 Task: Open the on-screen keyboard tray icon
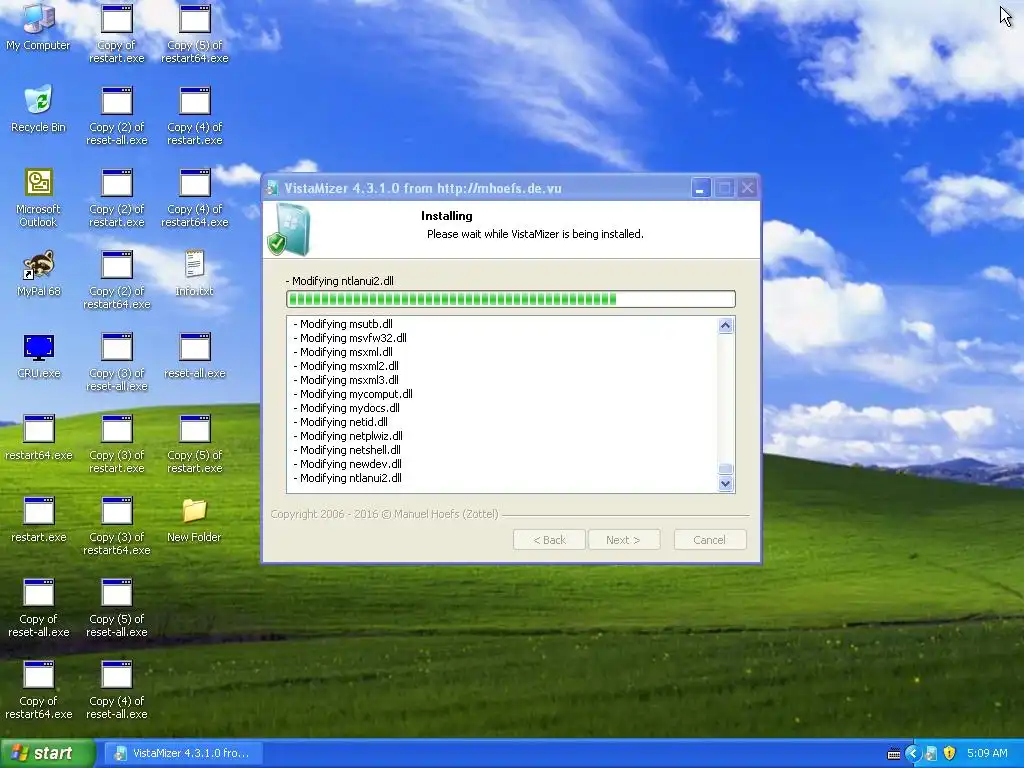click(894, 754)
